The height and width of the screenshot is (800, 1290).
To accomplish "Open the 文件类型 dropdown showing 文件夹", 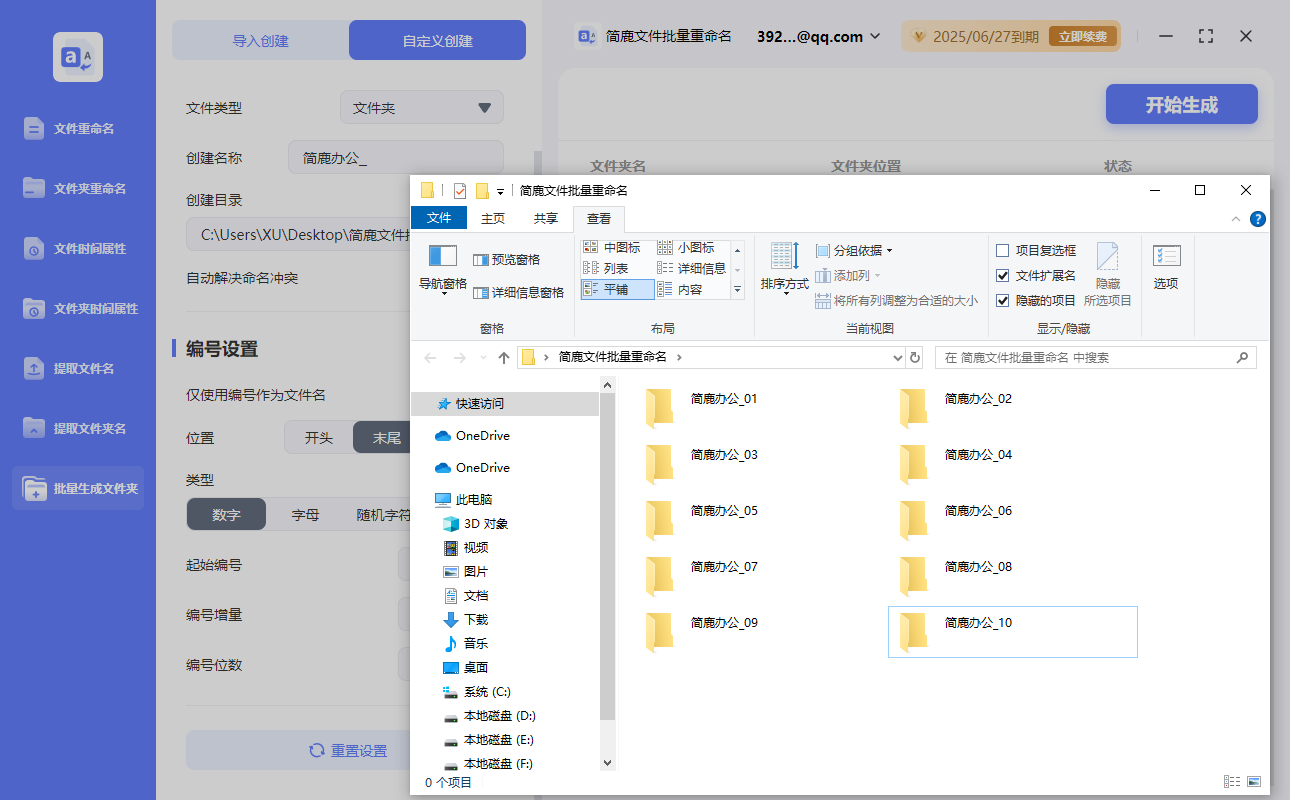I will 421,107.
